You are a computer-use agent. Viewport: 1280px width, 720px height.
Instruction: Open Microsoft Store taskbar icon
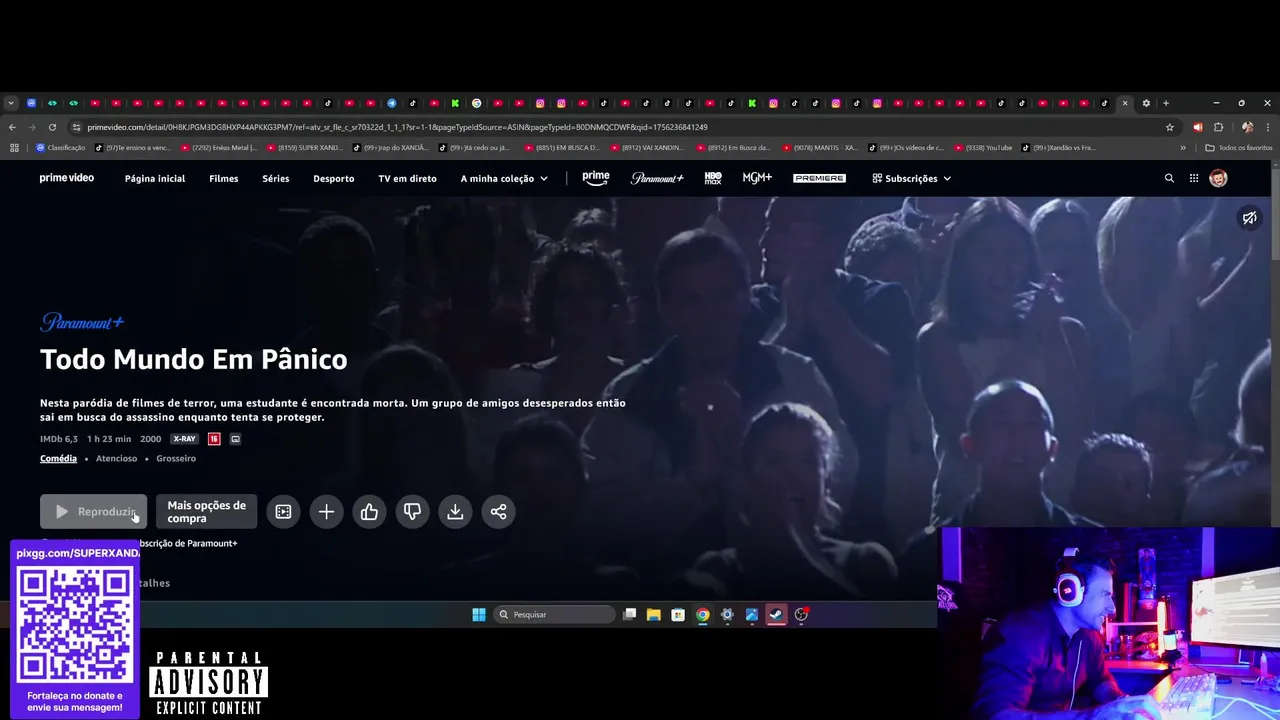678,615
